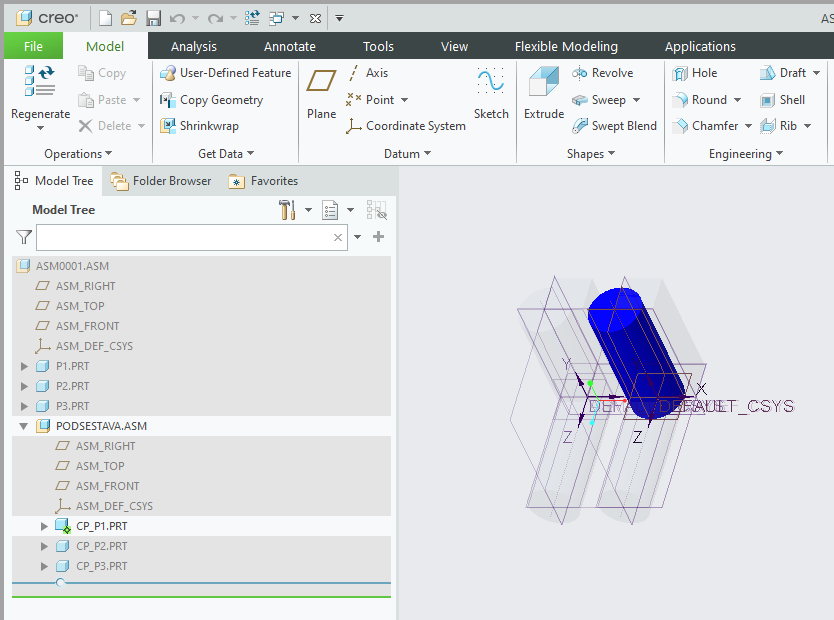Collapse the PODSESTAVA.ASM node

coord(25,426)
